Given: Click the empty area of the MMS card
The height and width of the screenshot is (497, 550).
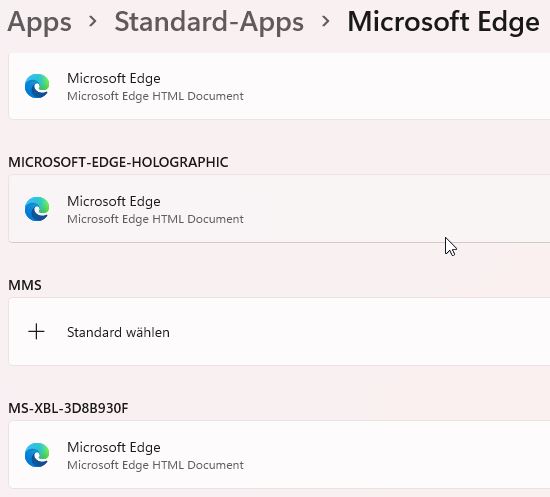Looking at the screenshot, I should point(351,332).
